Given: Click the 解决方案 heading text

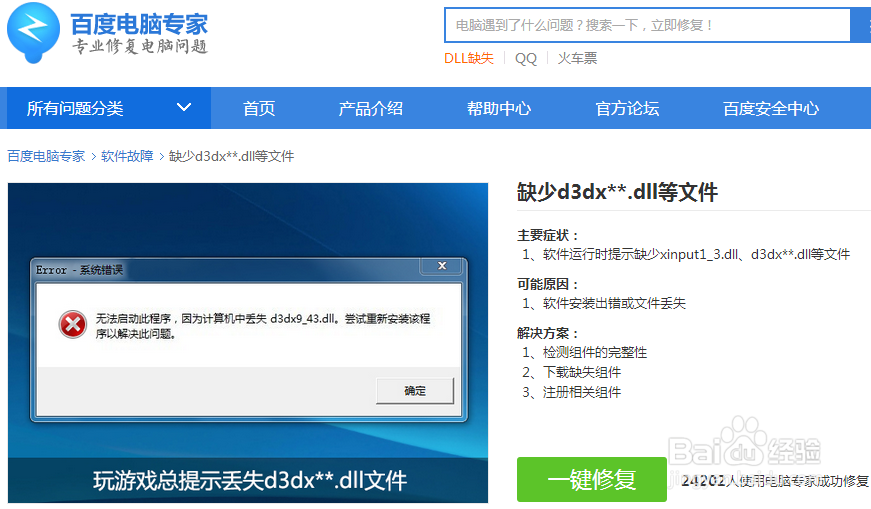Looking at the screenshot, I should click(548, 333).
